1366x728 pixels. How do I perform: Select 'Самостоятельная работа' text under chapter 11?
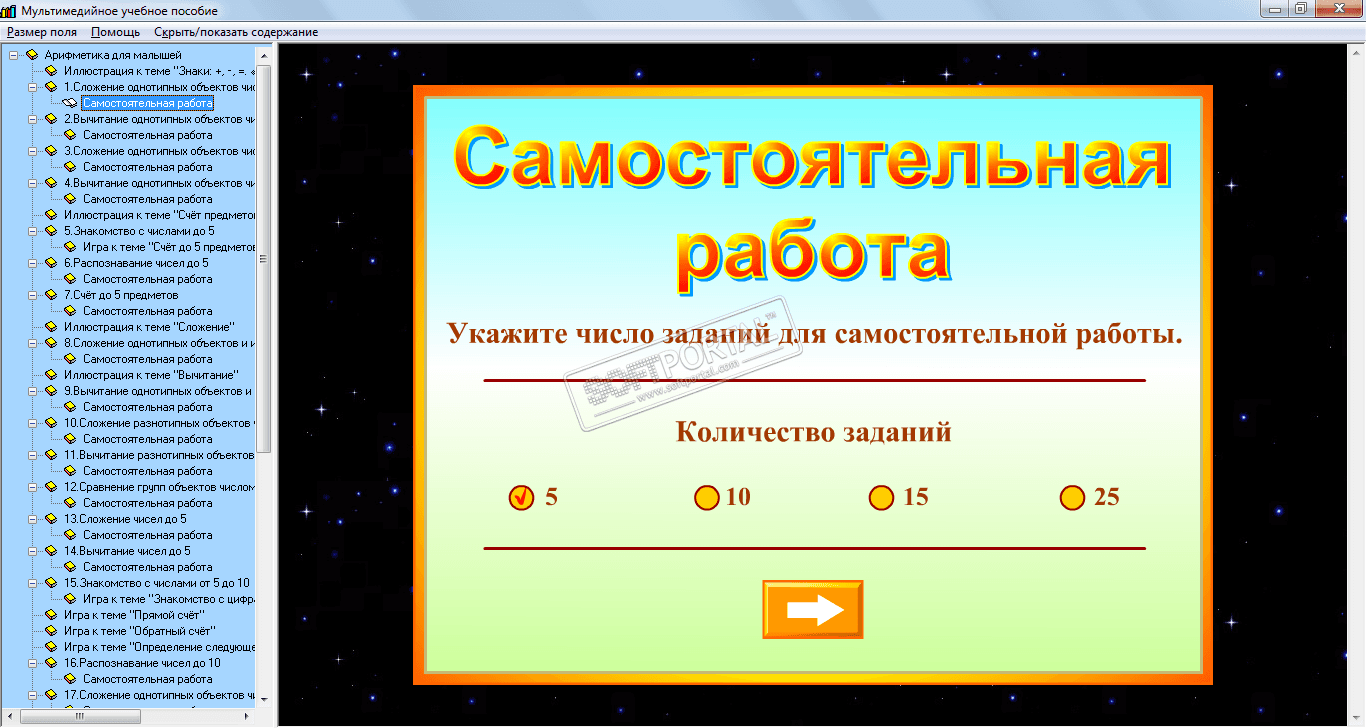pos(148,471)
